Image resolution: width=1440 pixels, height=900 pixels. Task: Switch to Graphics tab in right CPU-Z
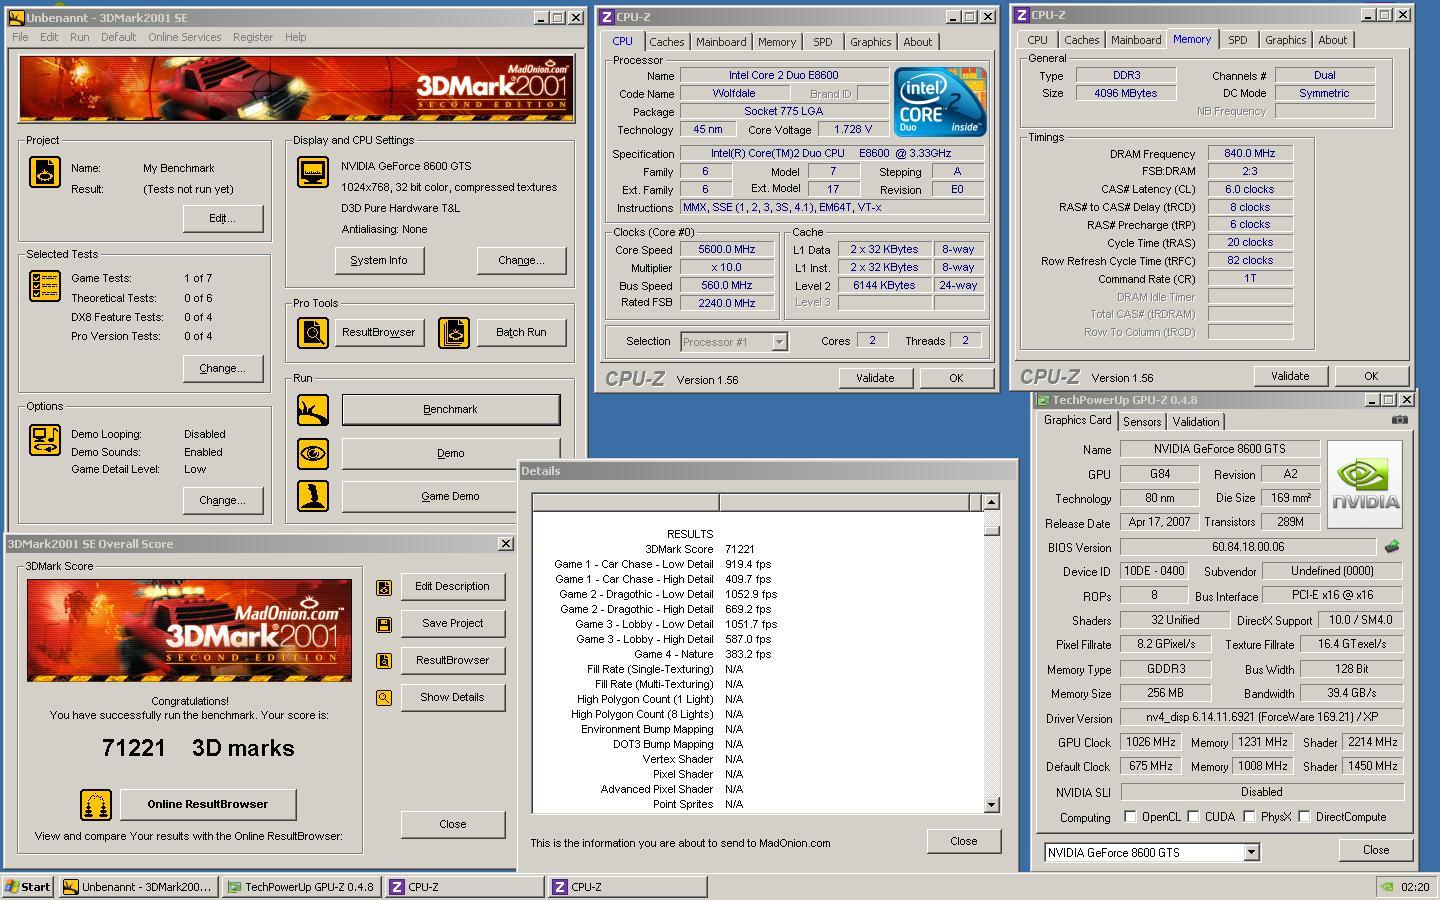(1285, 40)
